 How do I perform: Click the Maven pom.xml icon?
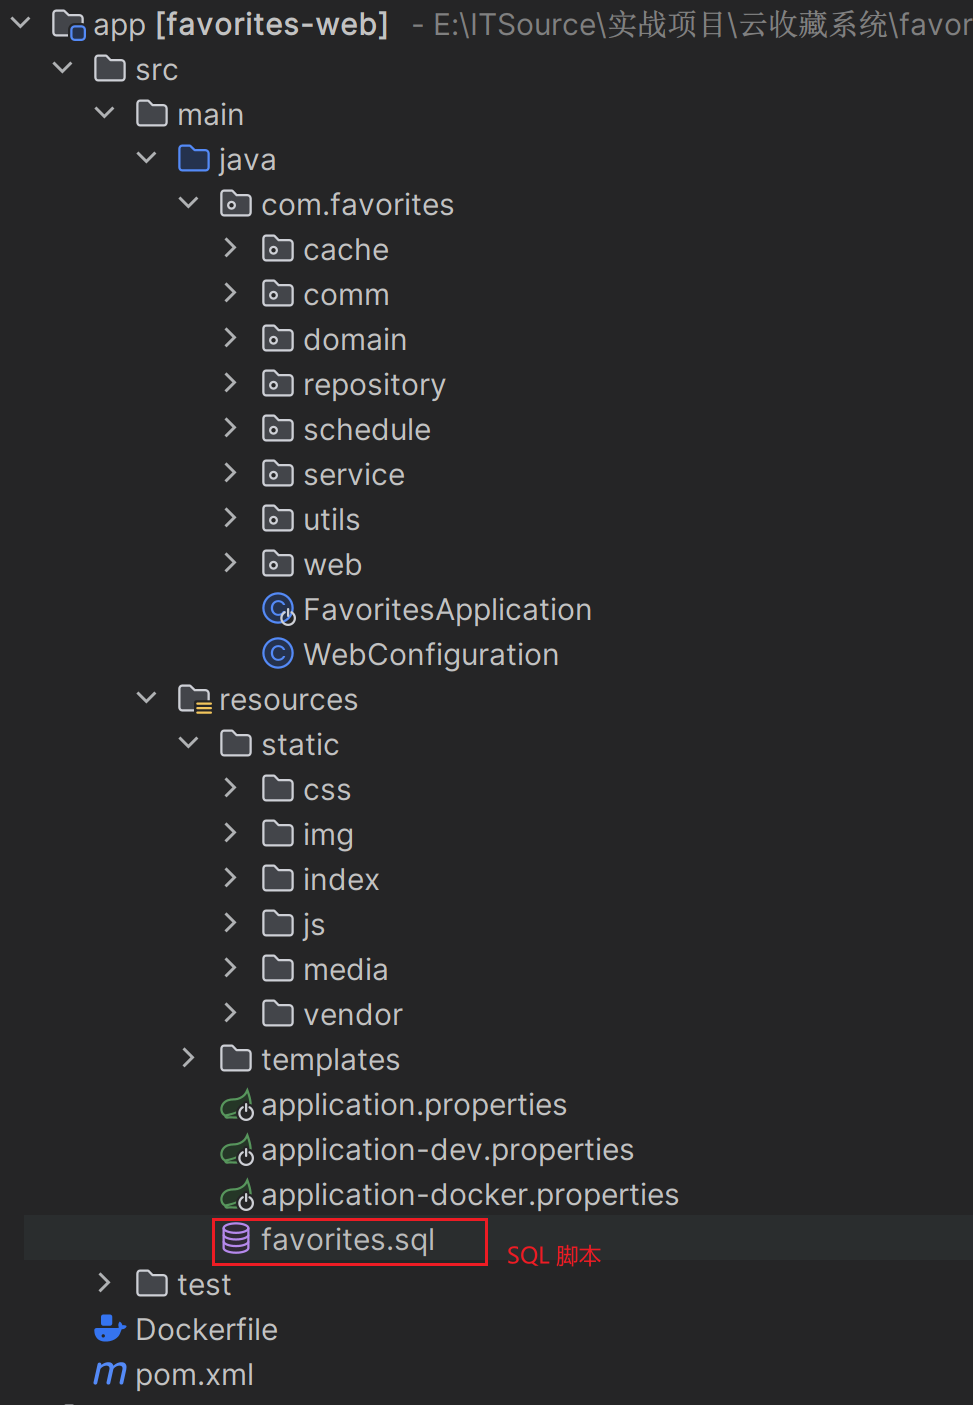[109, 1374]
